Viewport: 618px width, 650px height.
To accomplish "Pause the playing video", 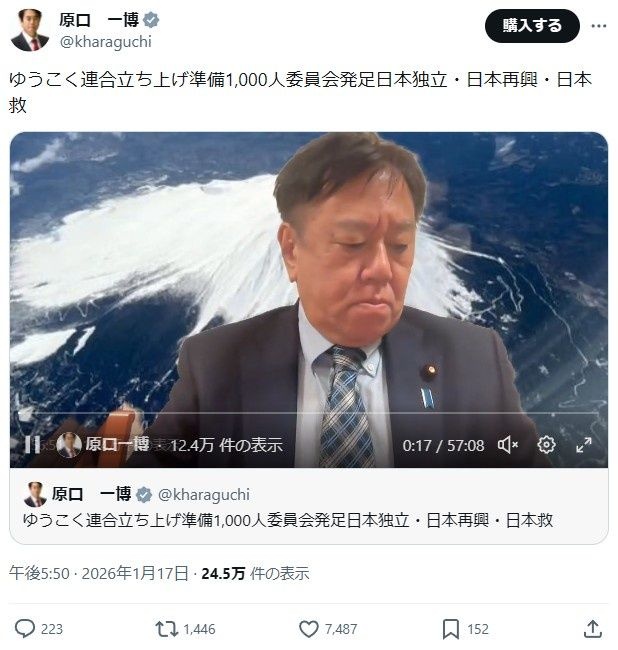I will point(31,445).
